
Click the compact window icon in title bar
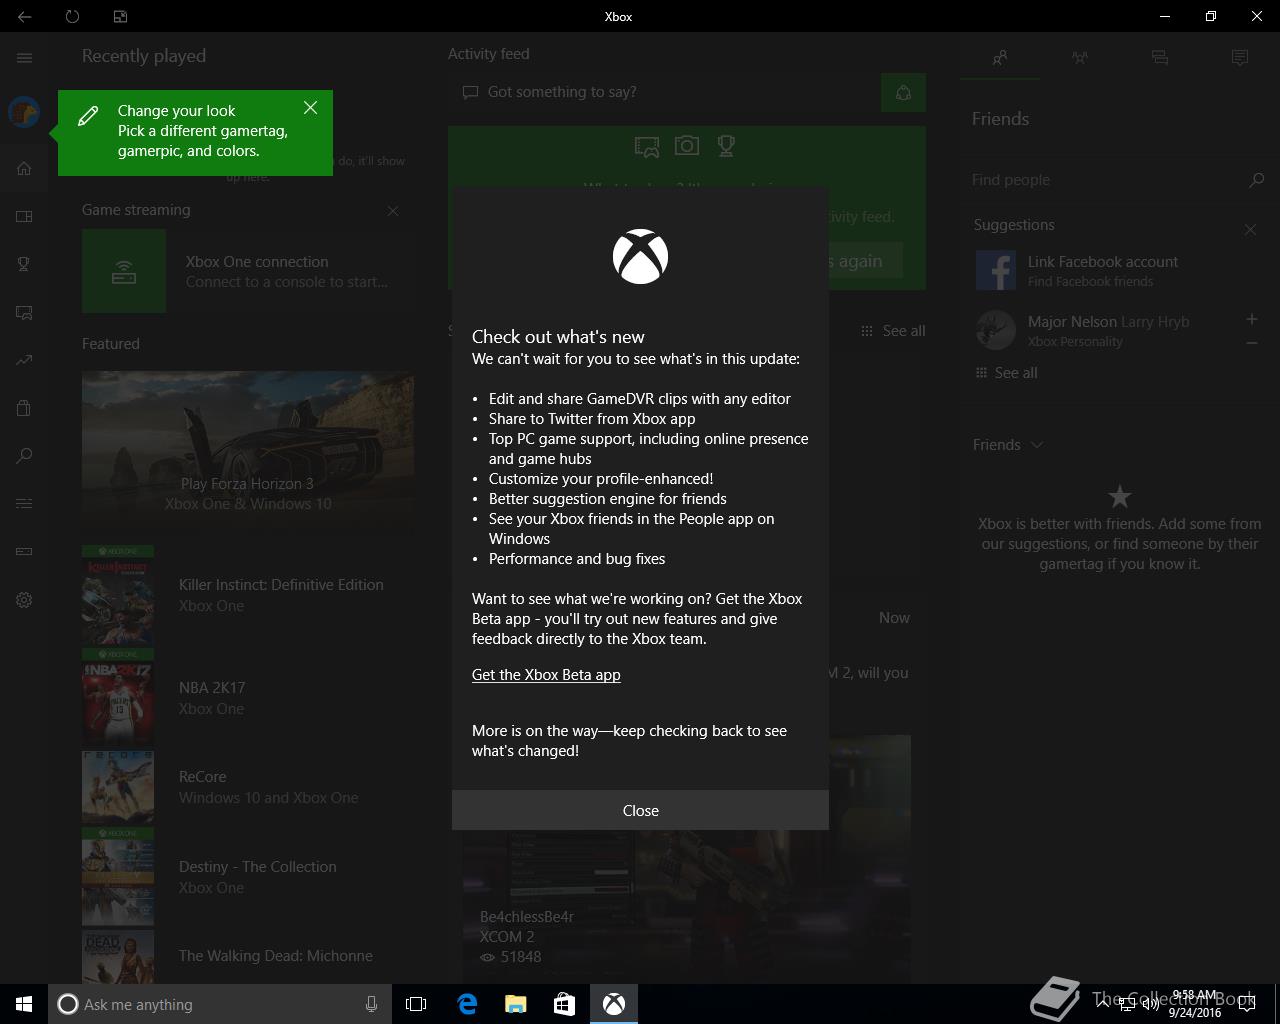[120, 16]
